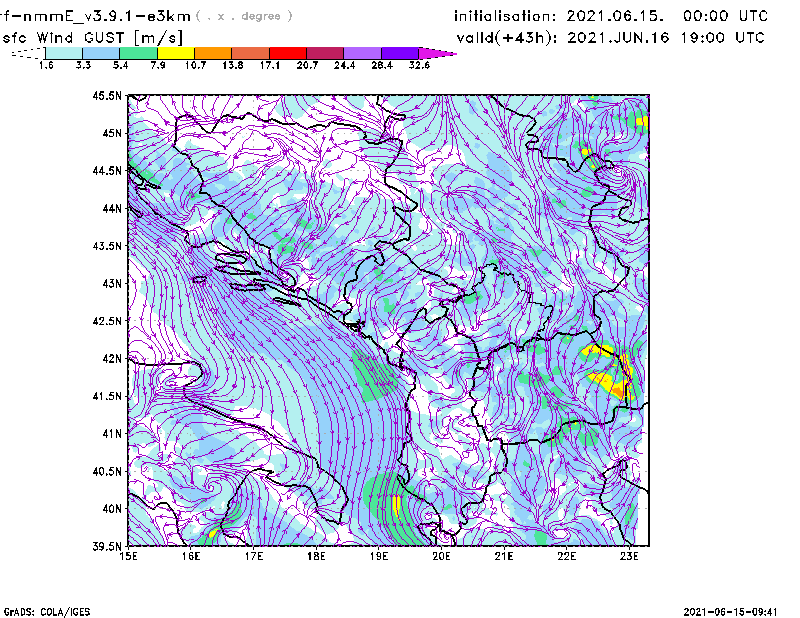
Task: Click latitude label 44N
Action: [112, 209]
